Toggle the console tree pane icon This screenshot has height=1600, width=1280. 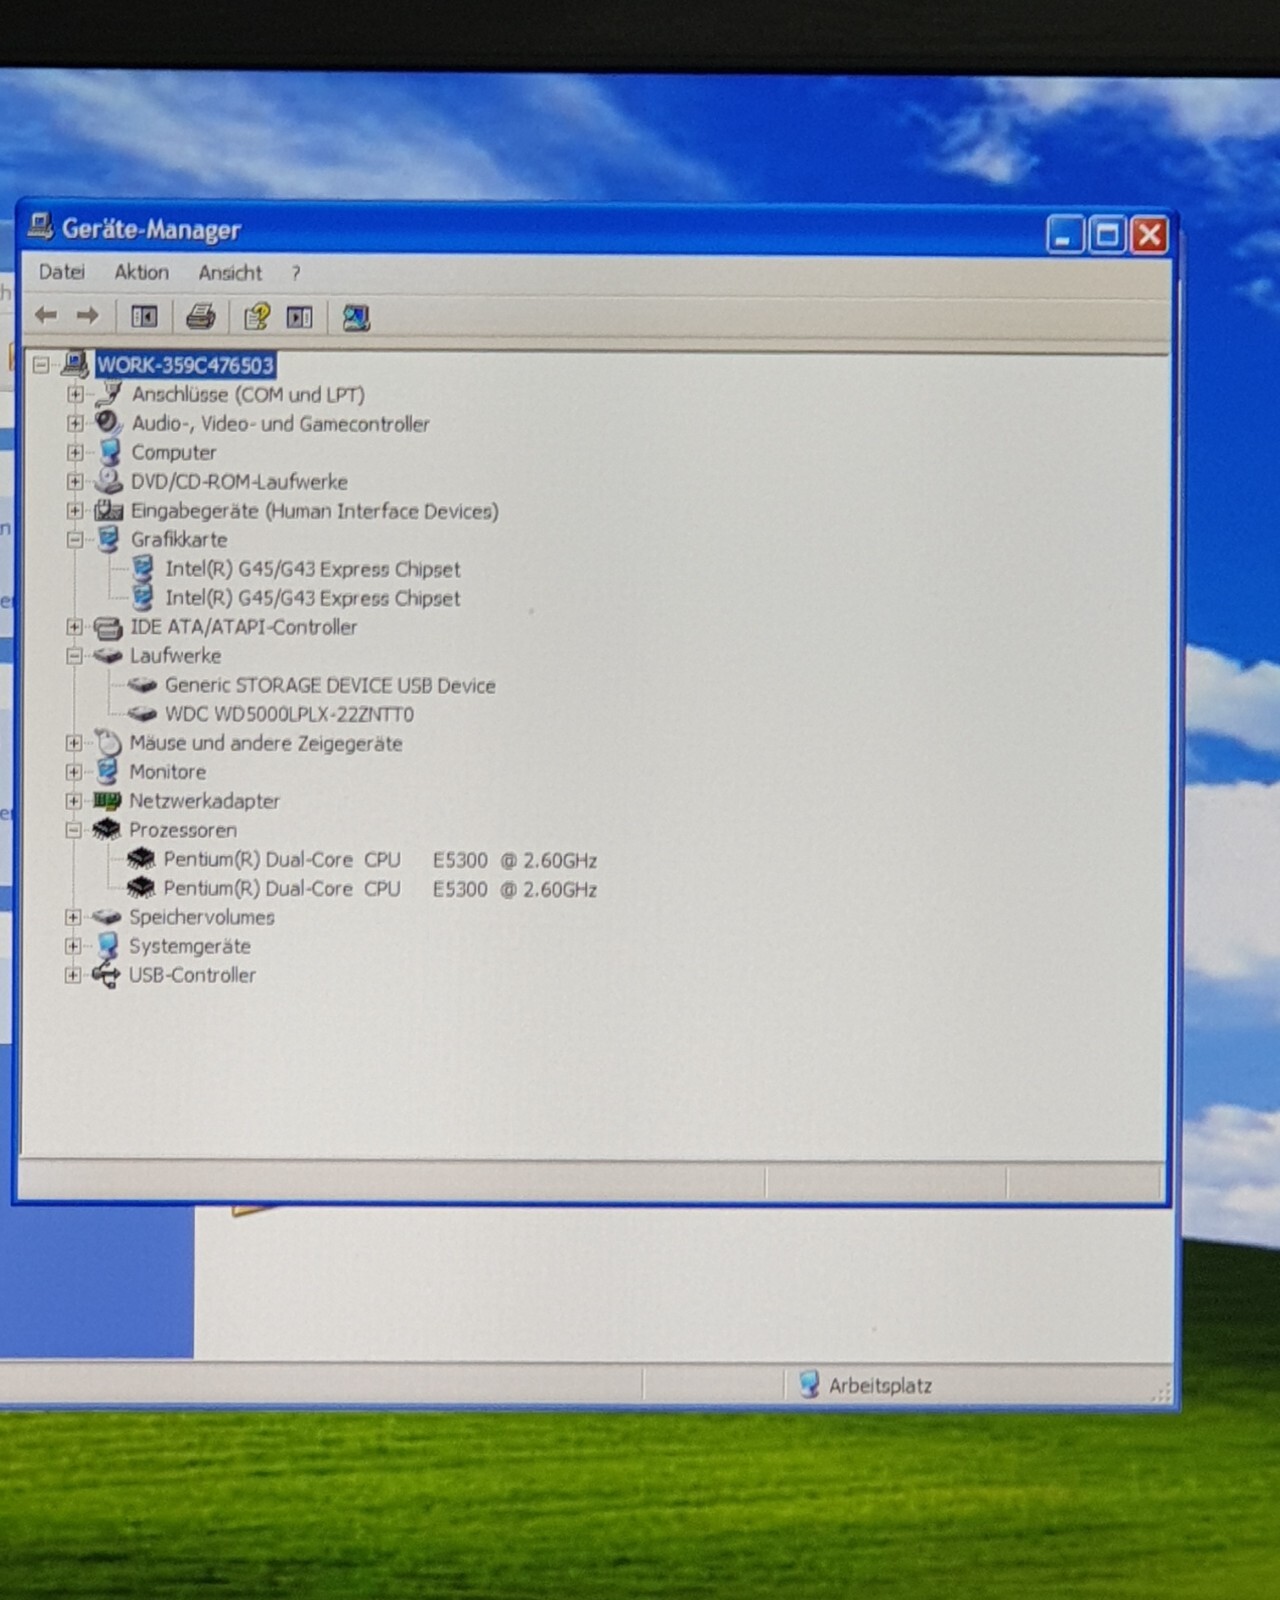click(144, 317)
